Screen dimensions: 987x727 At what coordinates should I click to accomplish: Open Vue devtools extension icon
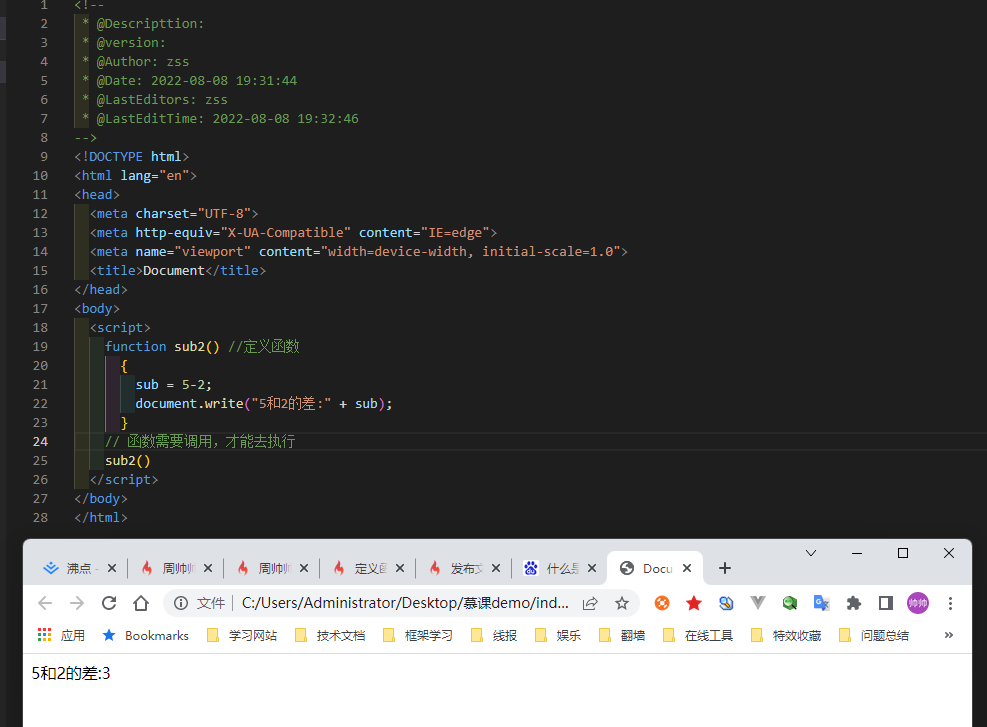pos(758,603)
